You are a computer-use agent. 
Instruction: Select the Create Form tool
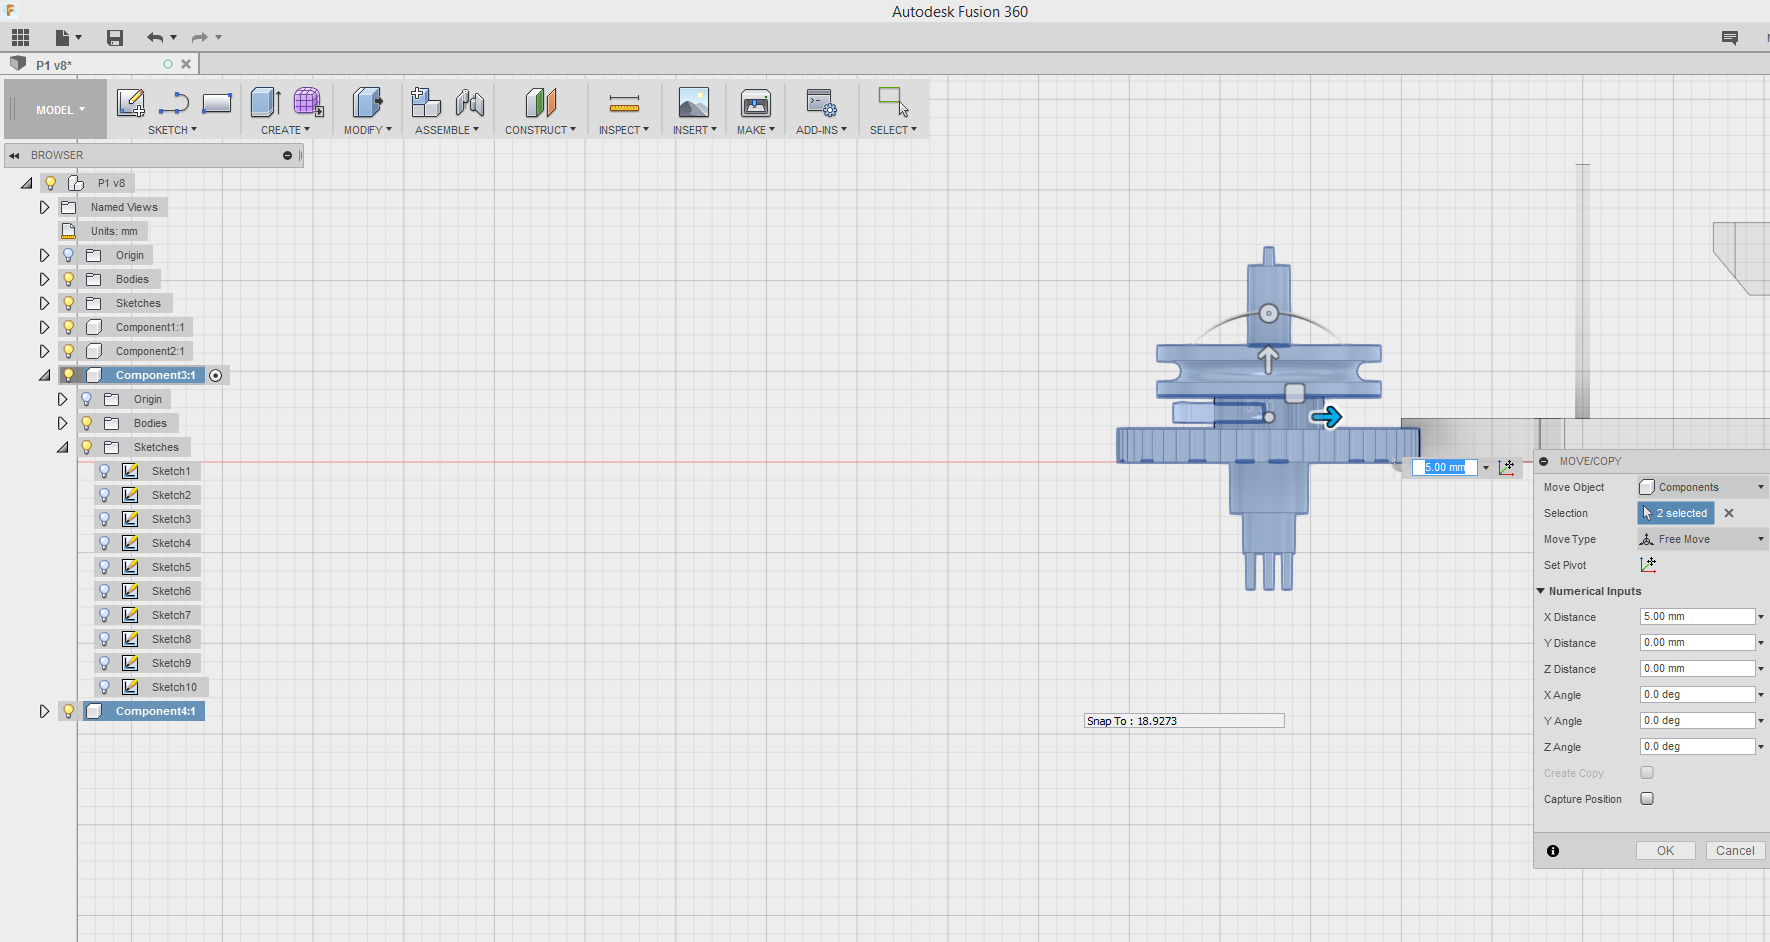point(308,102)
